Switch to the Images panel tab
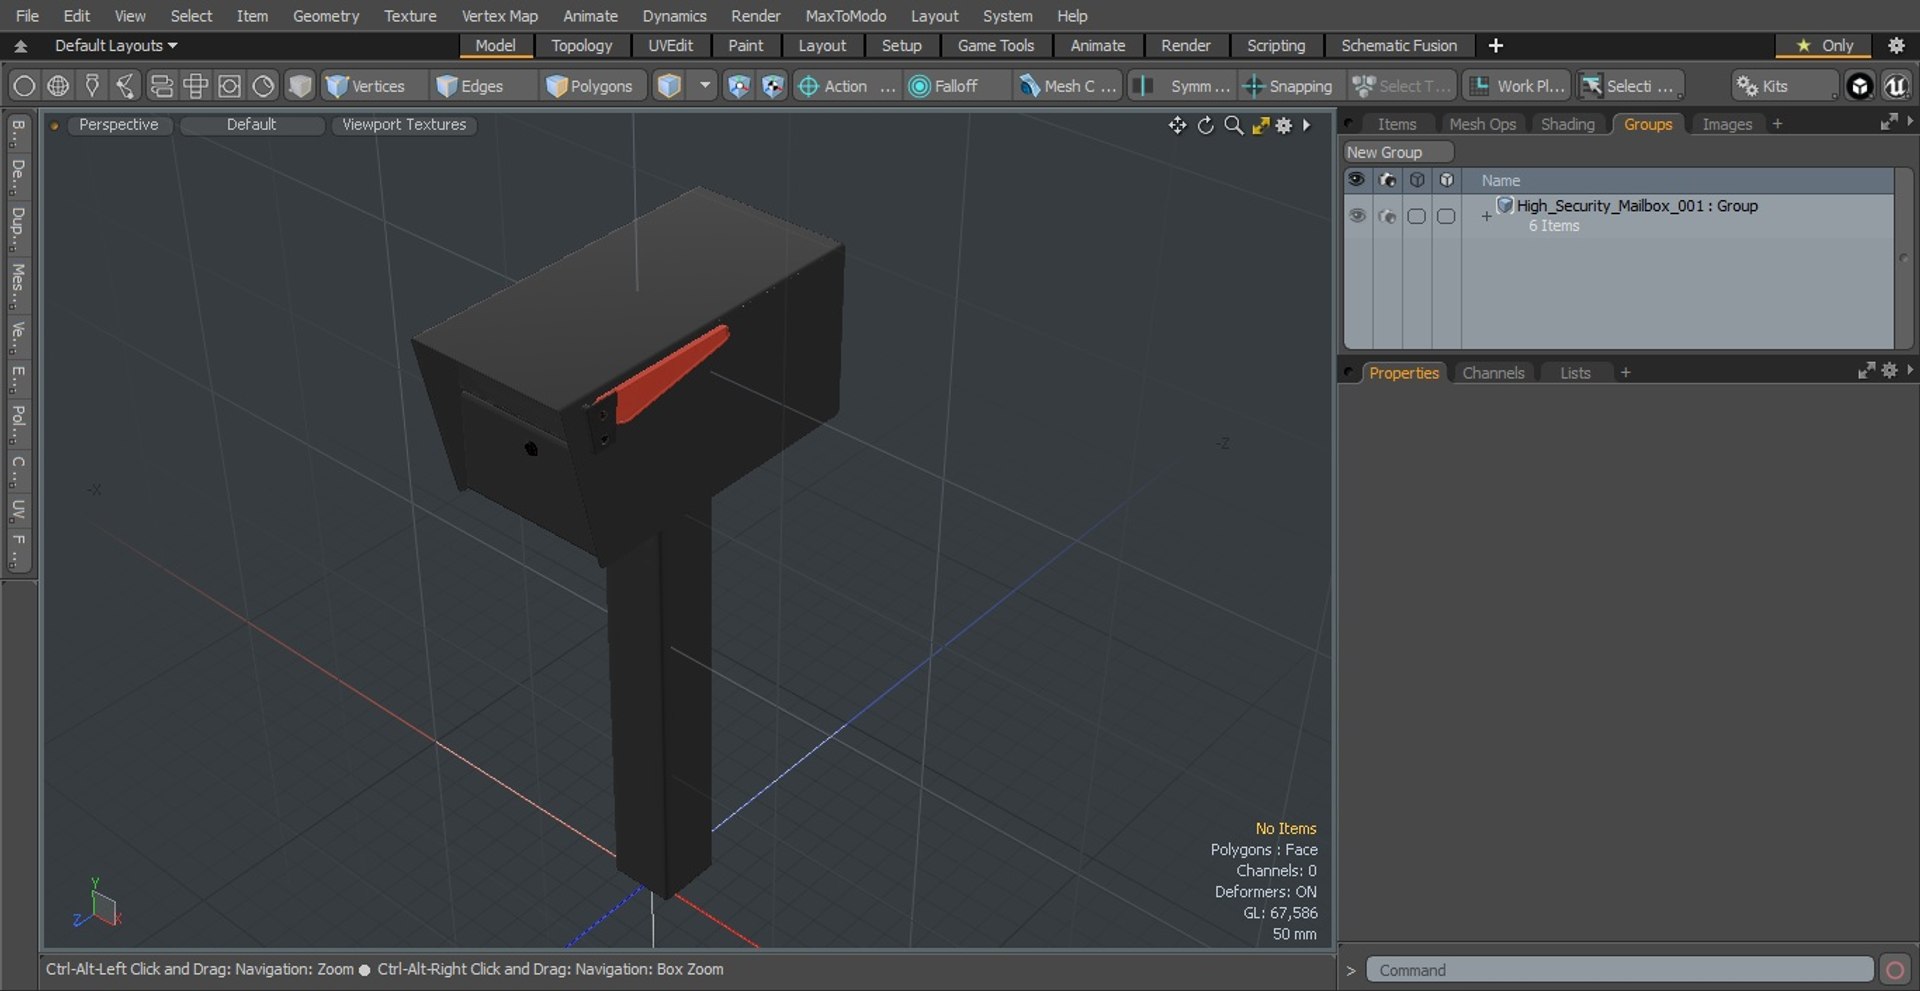1920x991 pixels. point(1727,124)
